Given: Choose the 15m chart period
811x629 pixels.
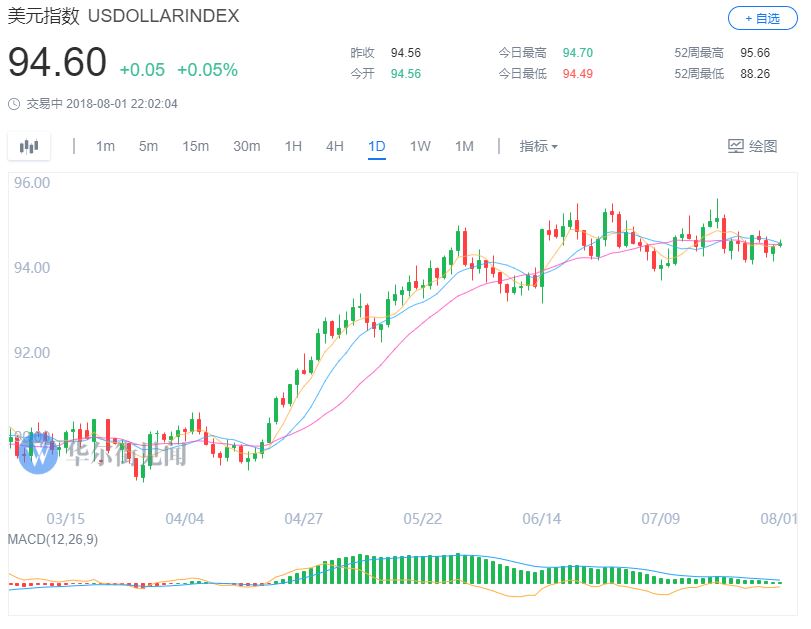Looking at the screenshot, I should pyautogui.click(x=195, y=146).
